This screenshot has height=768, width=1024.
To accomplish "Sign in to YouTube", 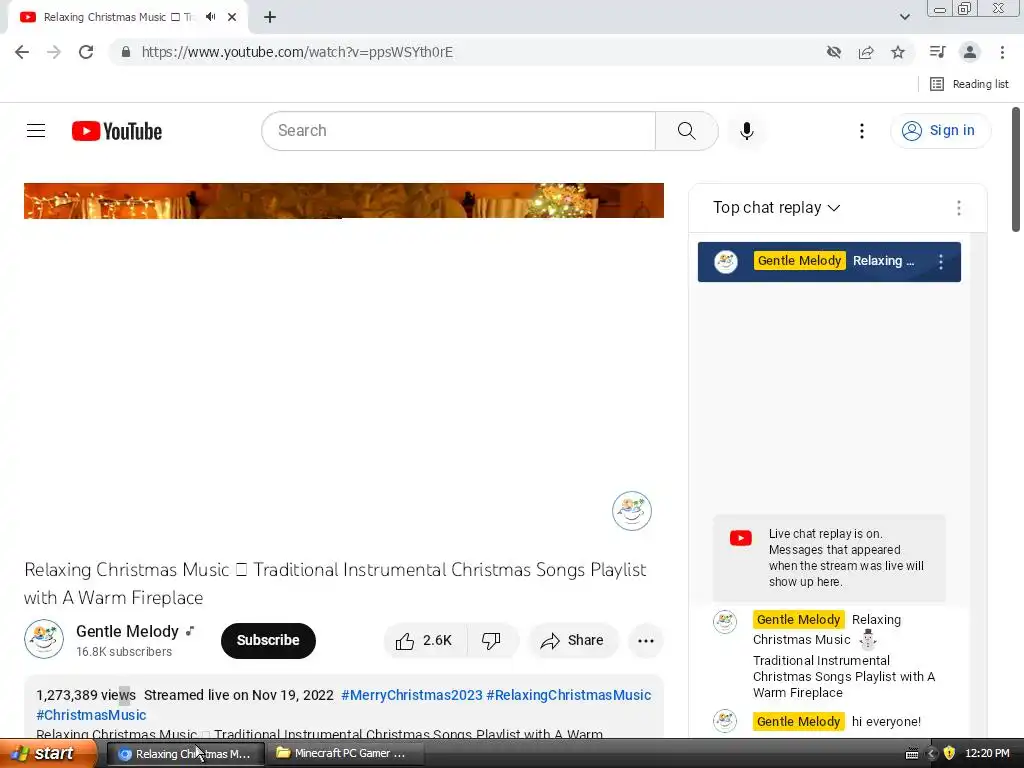I will [x=939, y=131].
